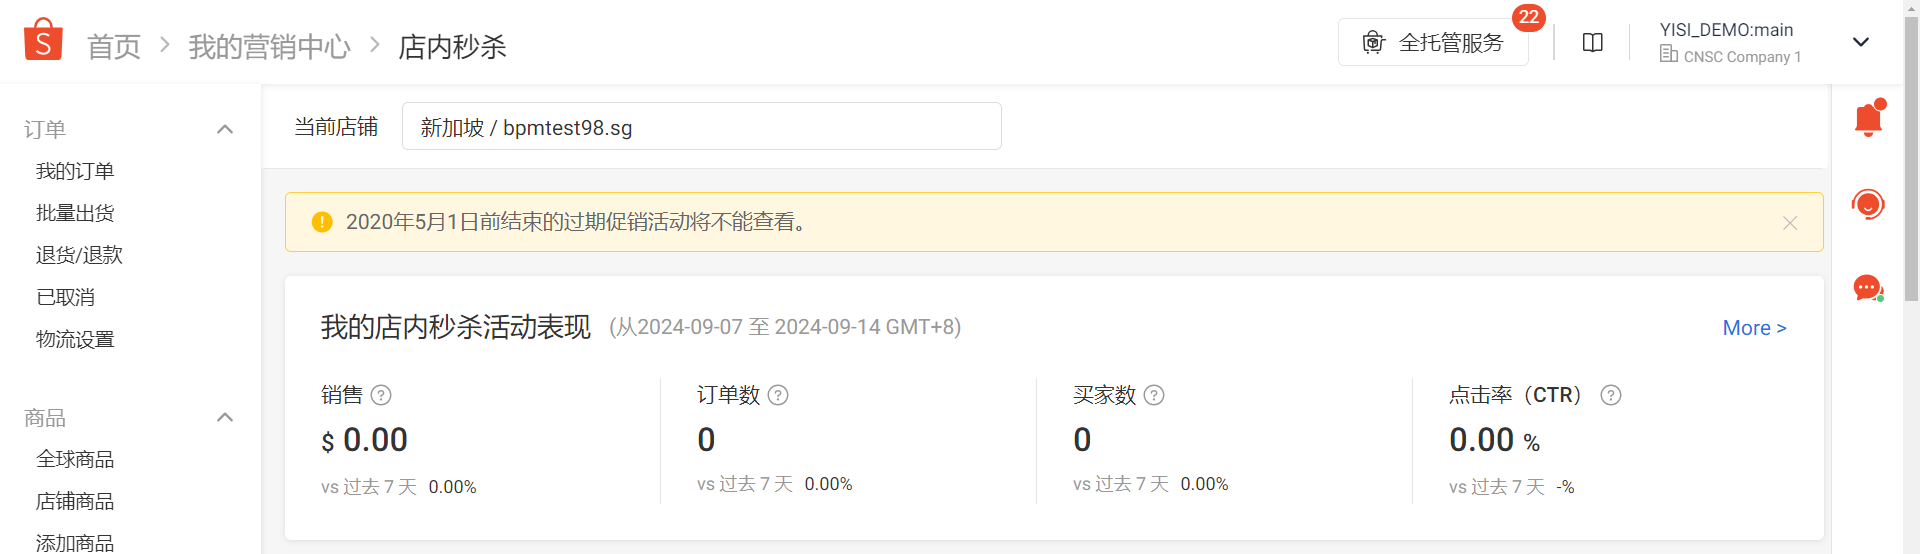
Task: Open the notification bell icon
Action: 1868,118
